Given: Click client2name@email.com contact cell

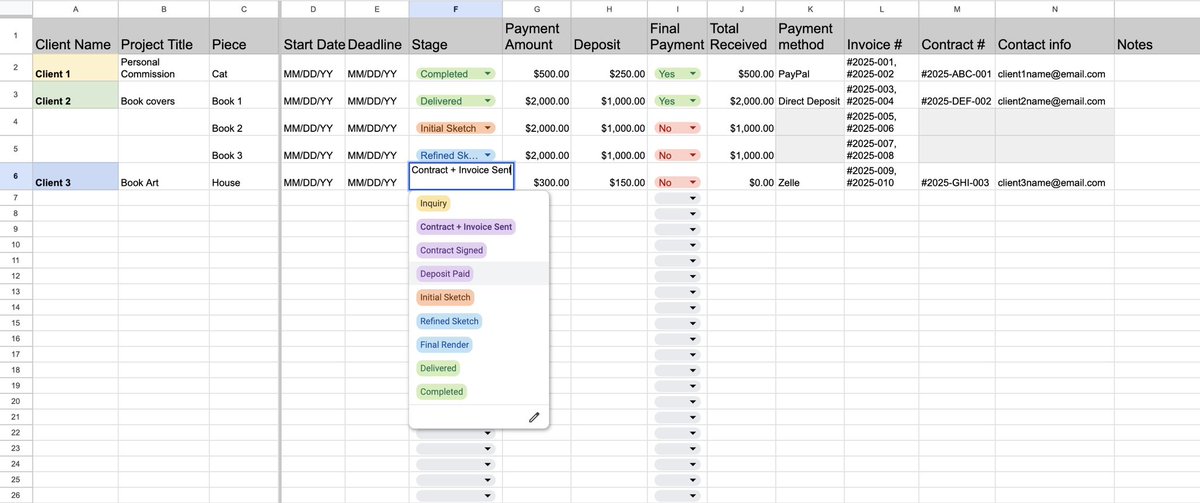Looking at the screenshot, I should (1054, 95).
